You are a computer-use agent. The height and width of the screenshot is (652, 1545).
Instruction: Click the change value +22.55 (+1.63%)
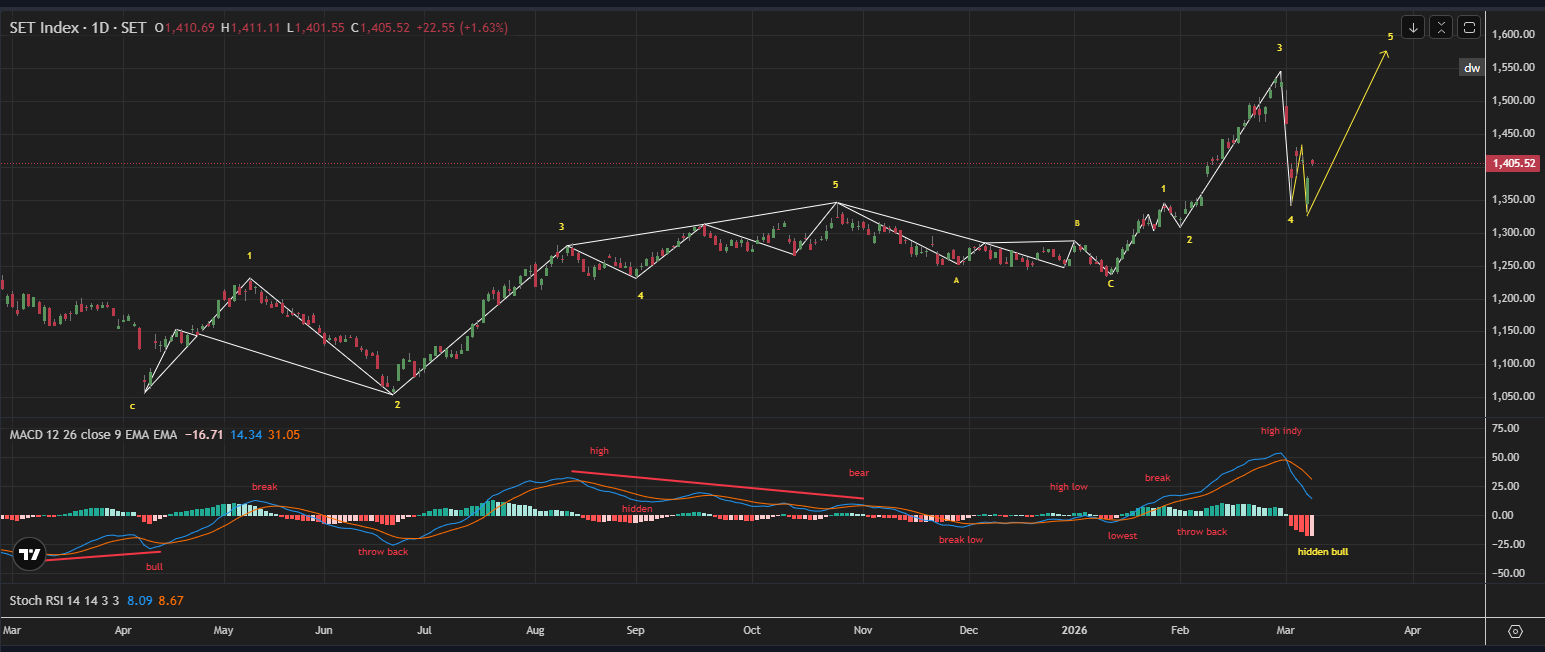click(460, 28)
